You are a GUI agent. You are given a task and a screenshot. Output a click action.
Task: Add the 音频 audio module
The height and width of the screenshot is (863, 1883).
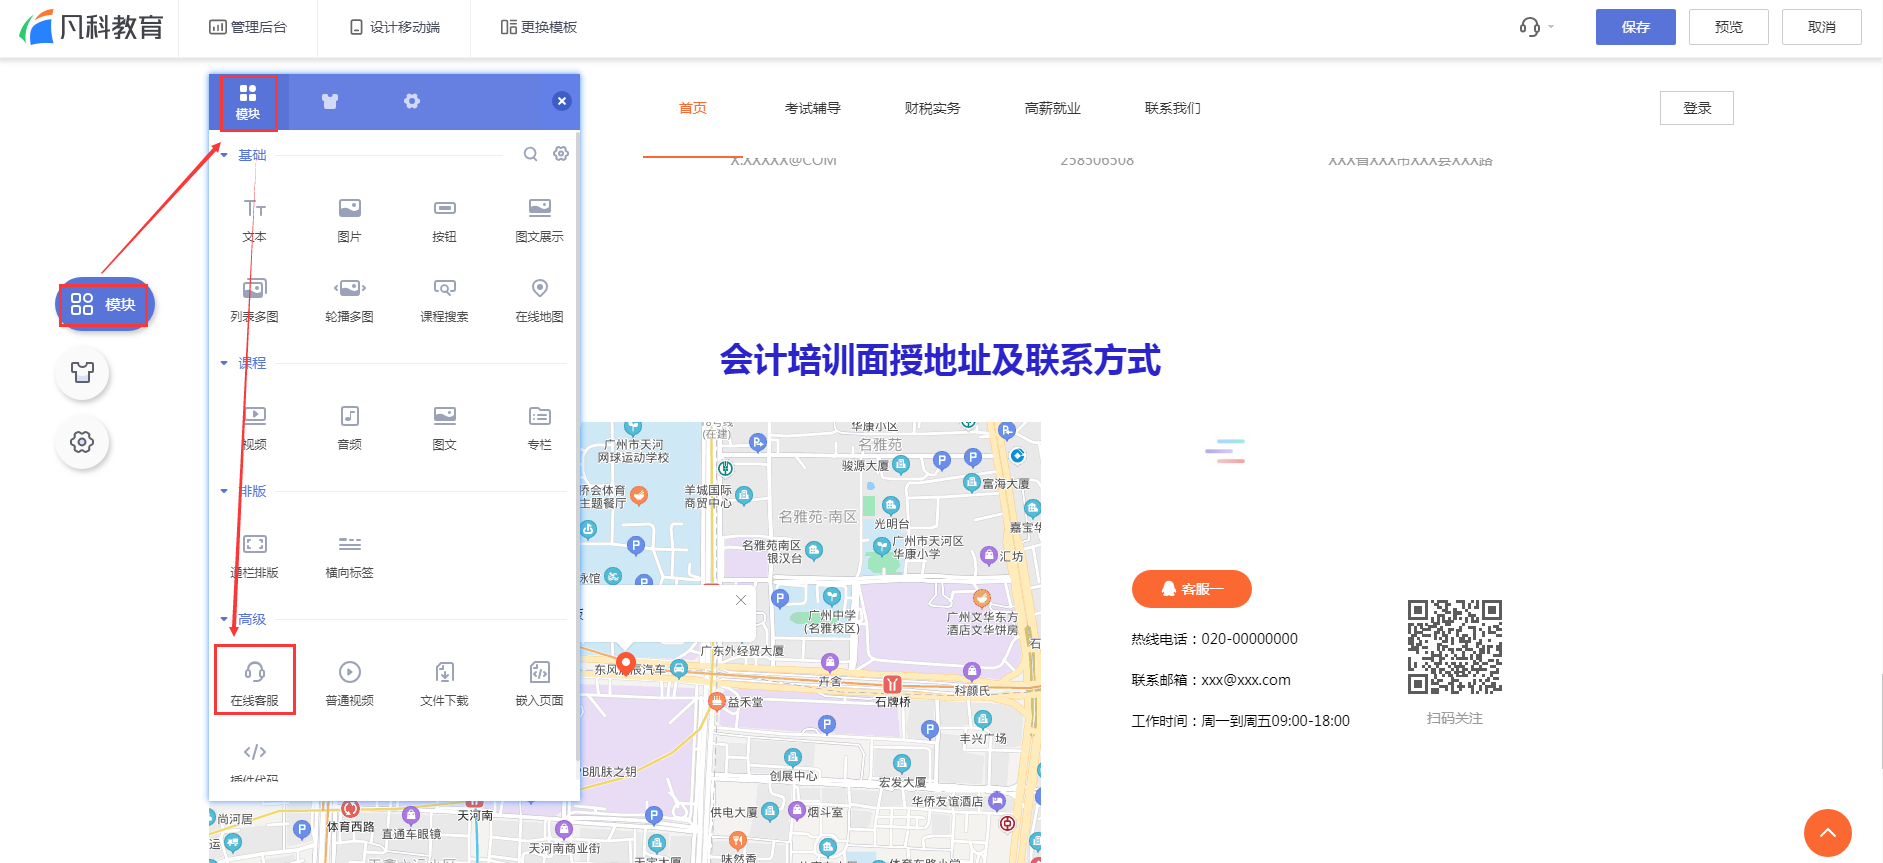(x=349, y=428)
